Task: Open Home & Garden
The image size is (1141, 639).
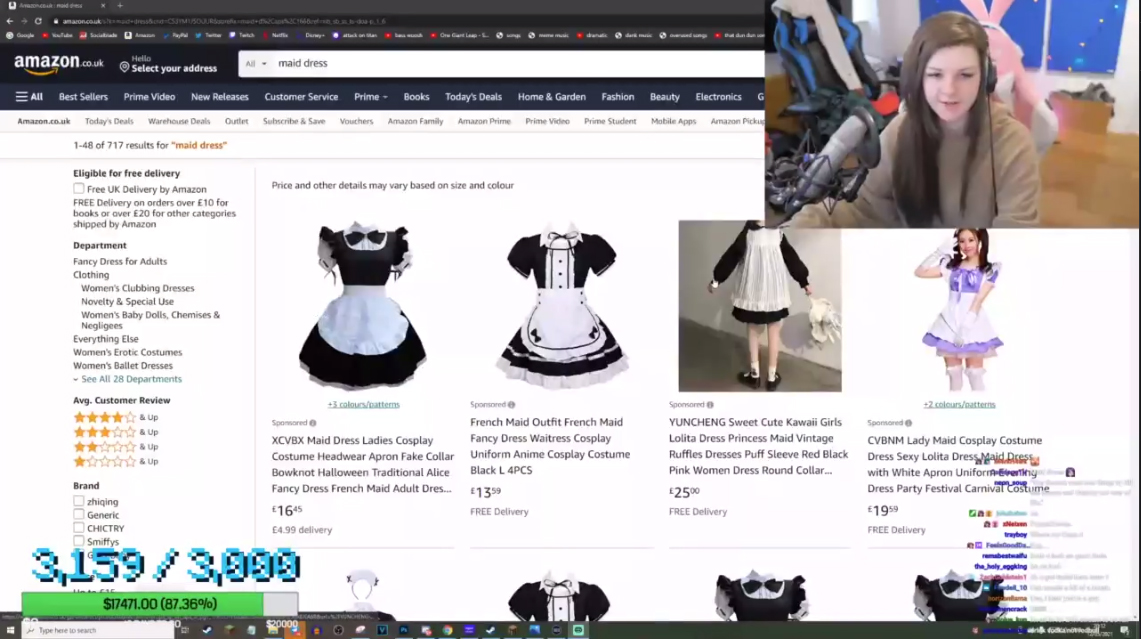Action: 552,97
